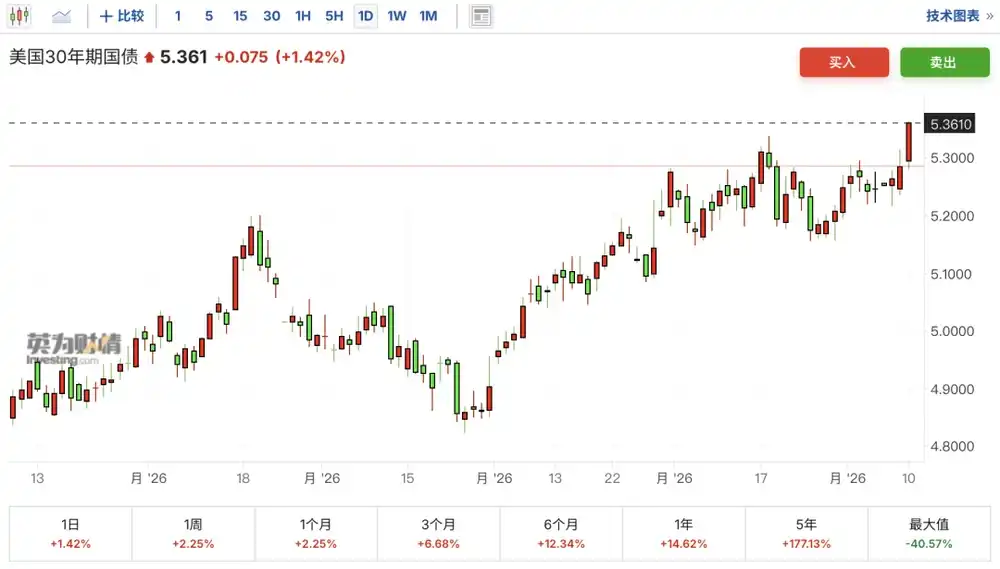Click the 5.3610 current price label
This screenshot has height=569, width=1000.
click(950, 124)
